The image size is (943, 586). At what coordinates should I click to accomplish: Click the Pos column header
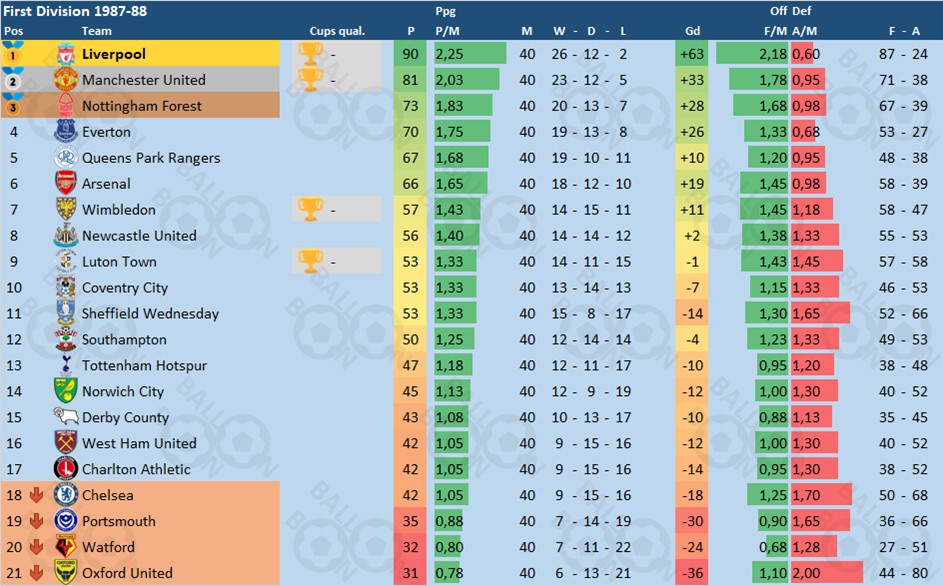point(13,31)
